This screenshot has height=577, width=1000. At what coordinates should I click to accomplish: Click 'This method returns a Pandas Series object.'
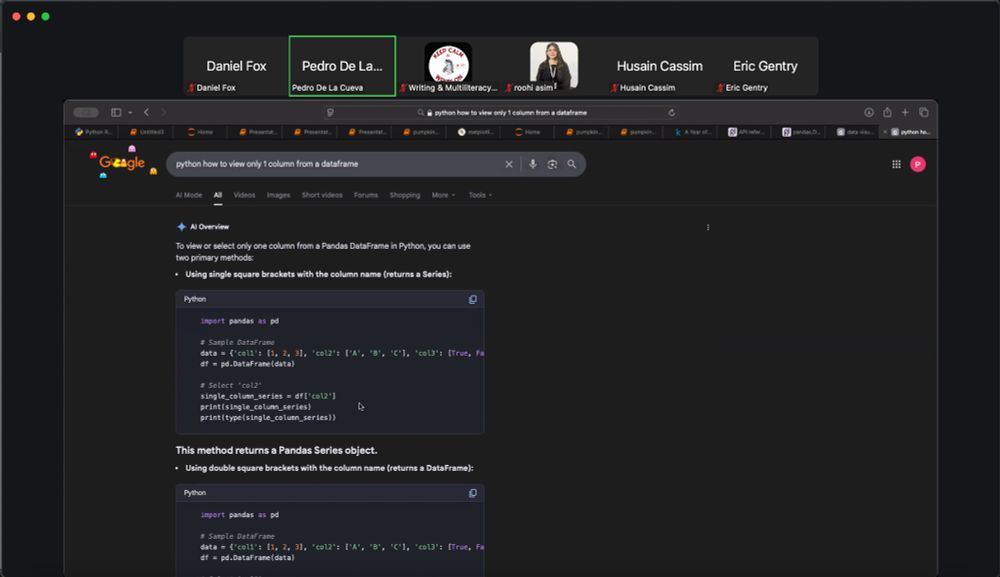tap(276, 450)
